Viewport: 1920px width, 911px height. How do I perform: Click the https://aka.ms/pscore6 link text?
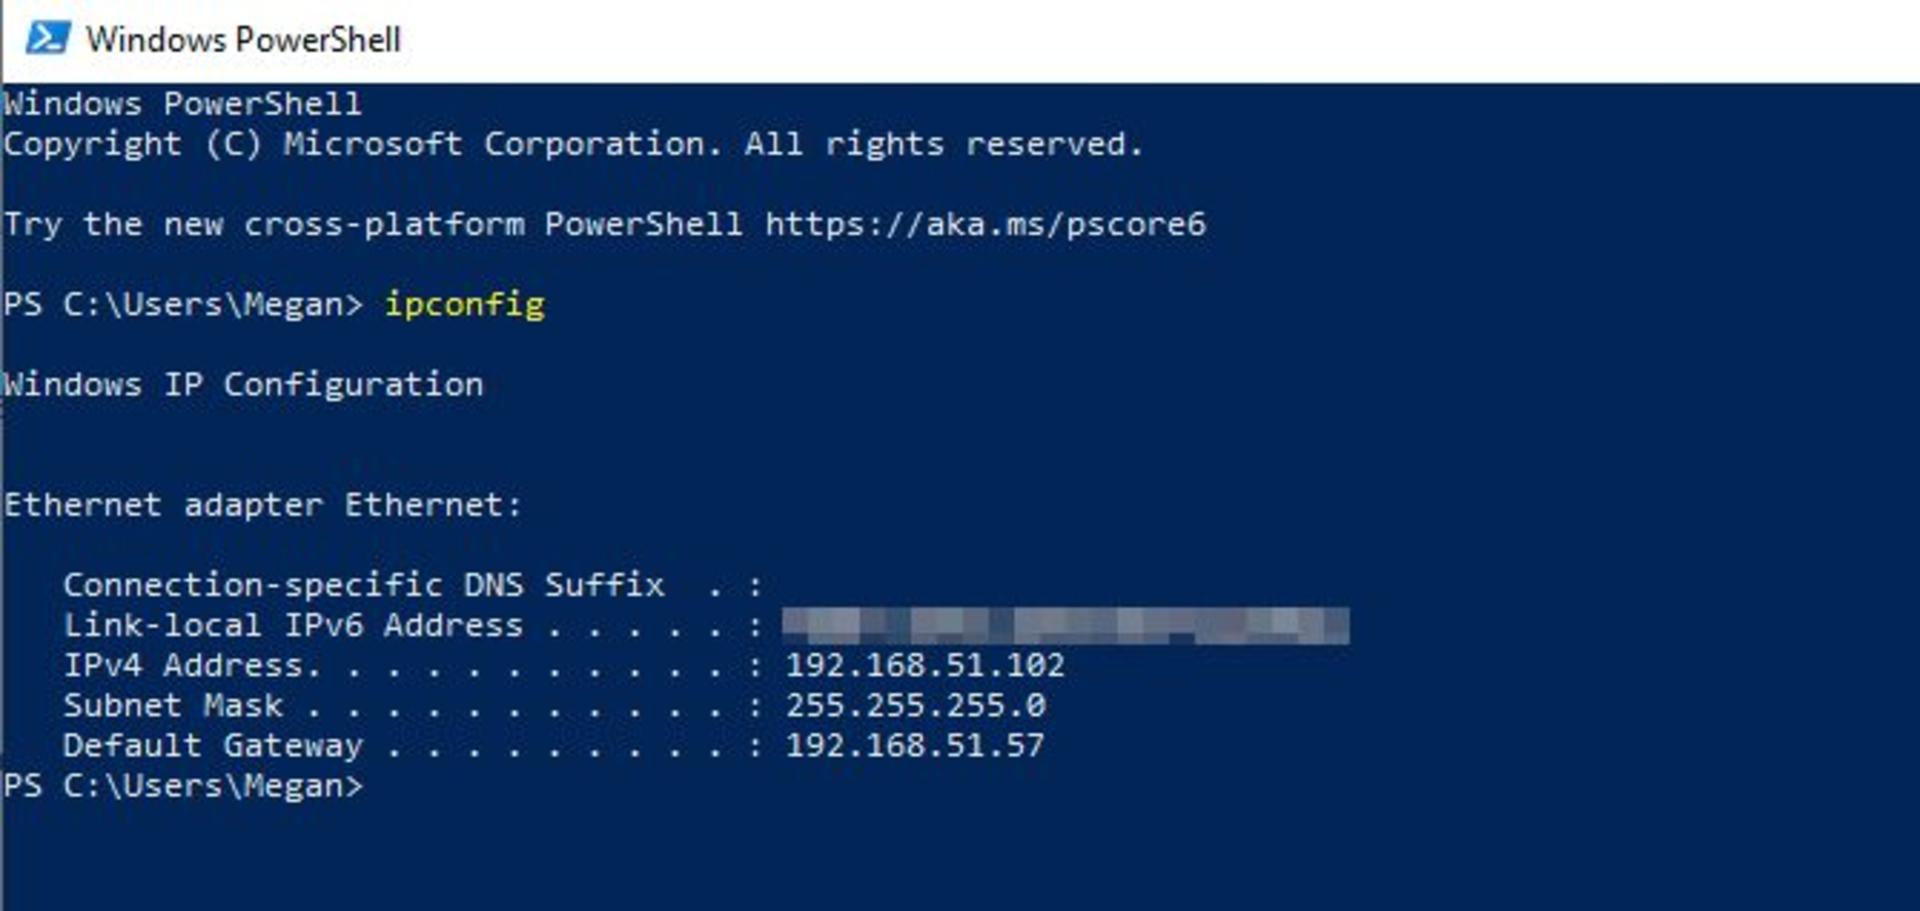(x=985, y=224)
